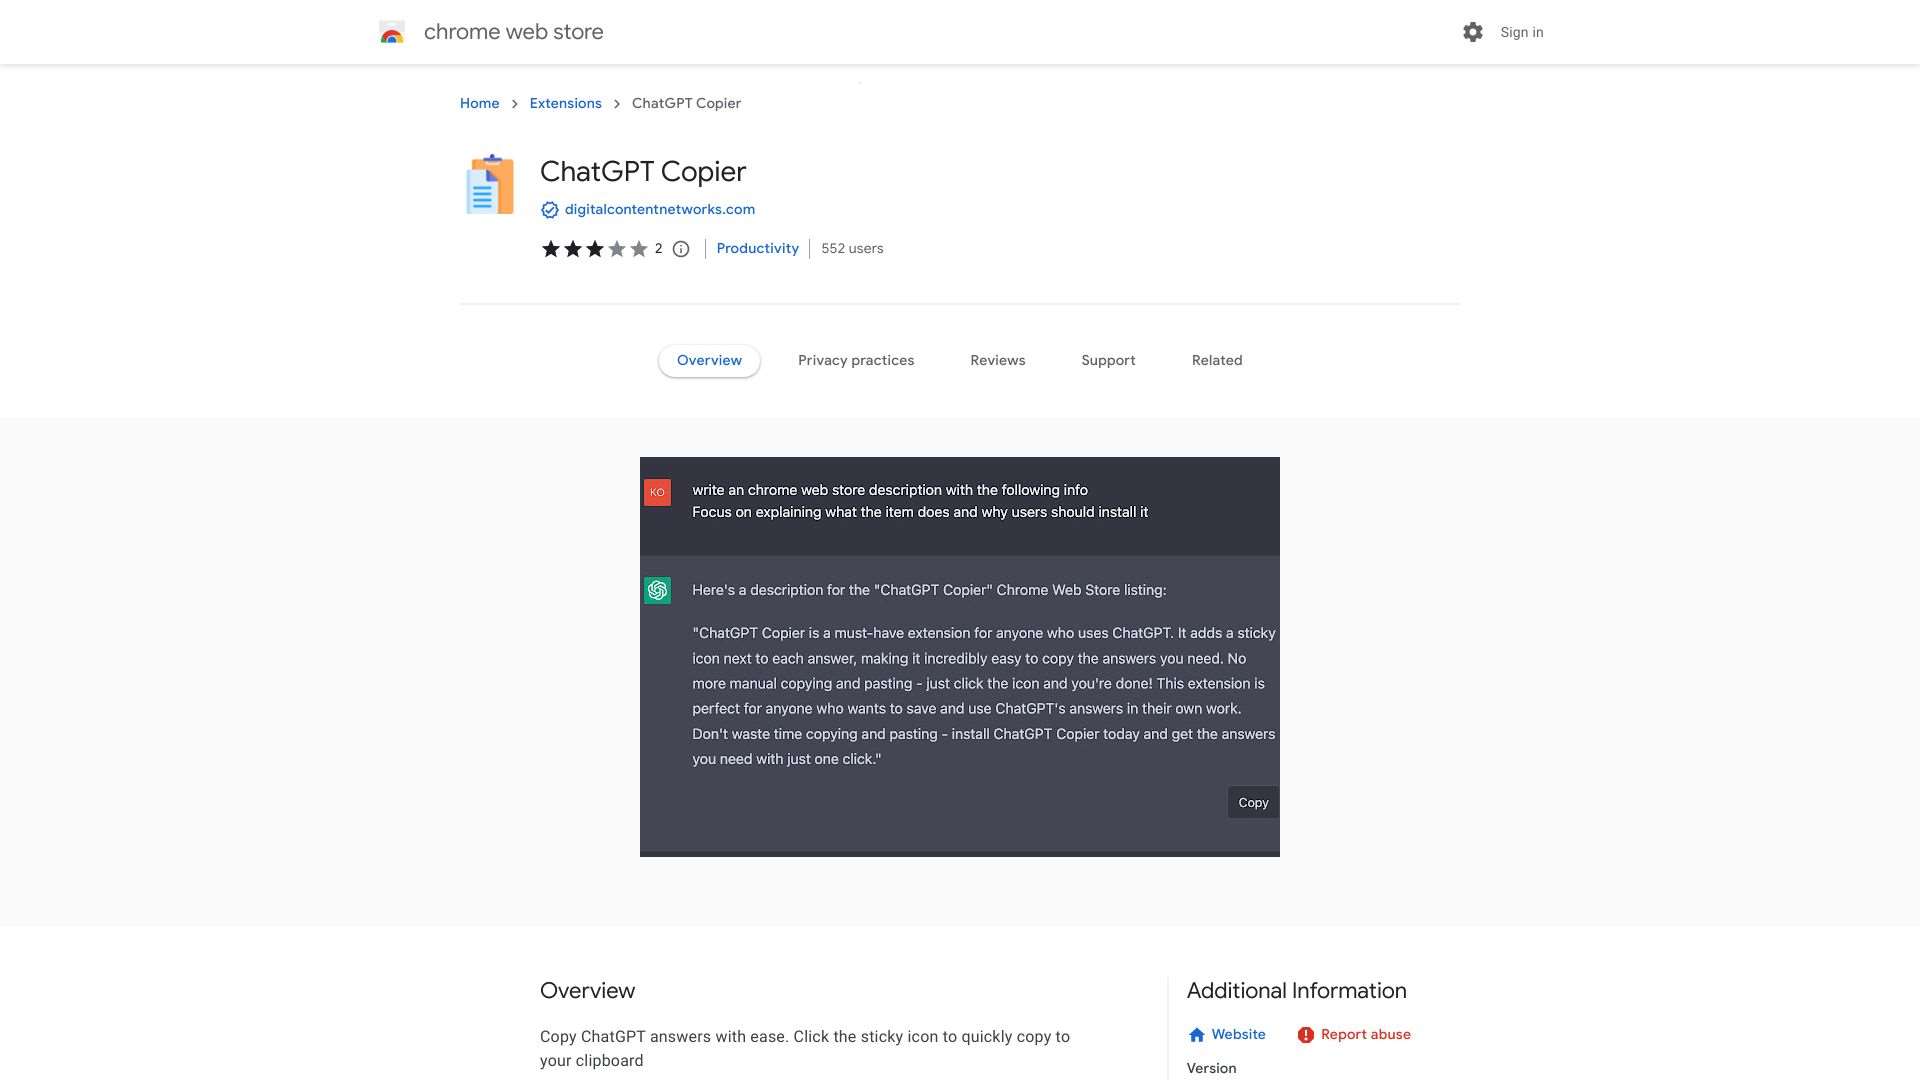Click the Sign in button
Screen dimensions: 1920x1080
pos(1521,31)
